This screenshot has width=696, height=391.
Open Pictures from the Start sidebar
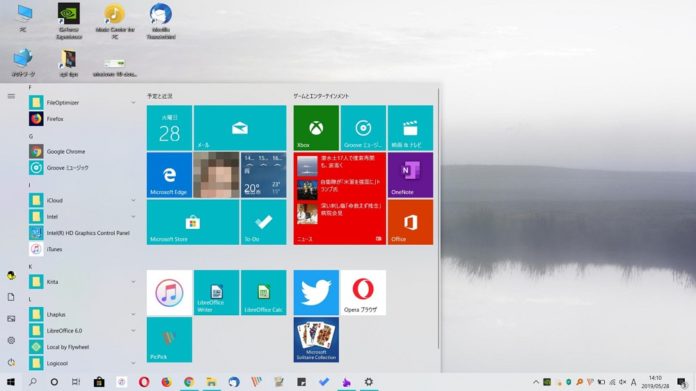[11, 319]
